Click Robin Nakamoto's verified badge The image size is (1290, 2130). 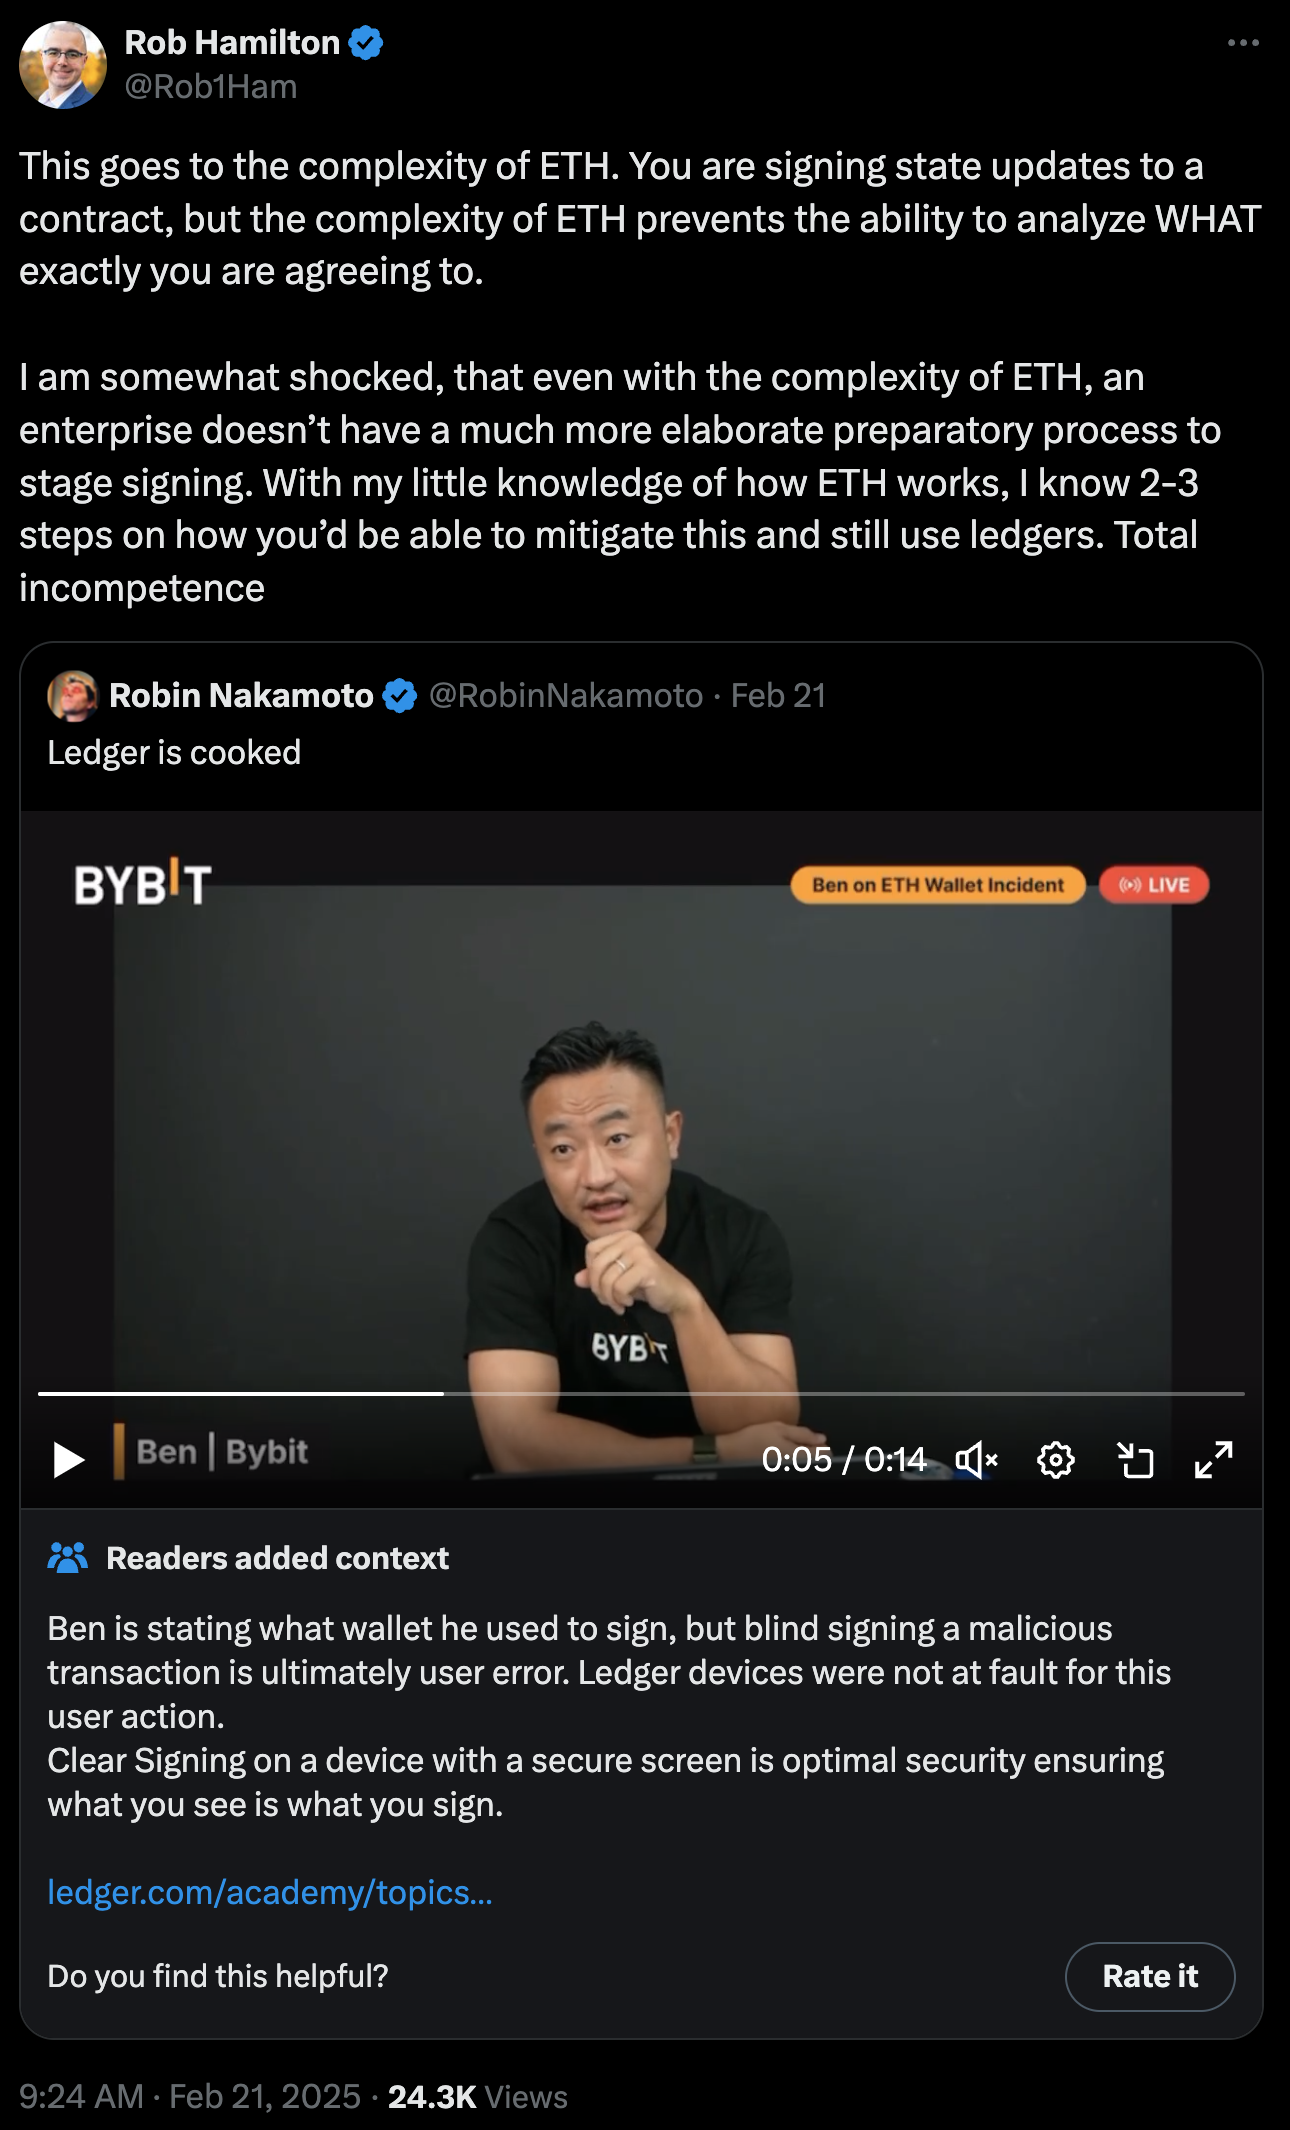[x=400, y=696]
